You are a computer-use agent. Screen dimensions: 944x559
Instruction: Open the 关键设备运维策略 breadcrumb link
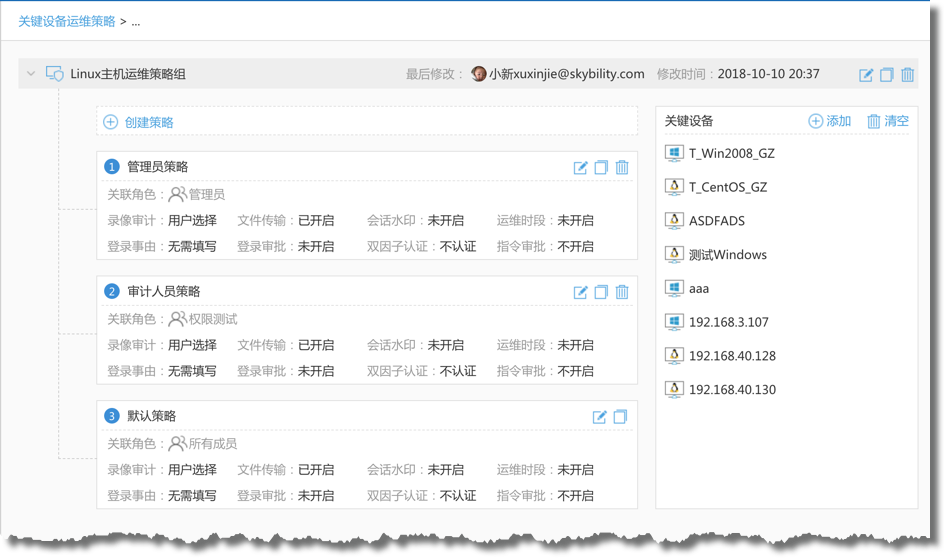tap(66, 20)
